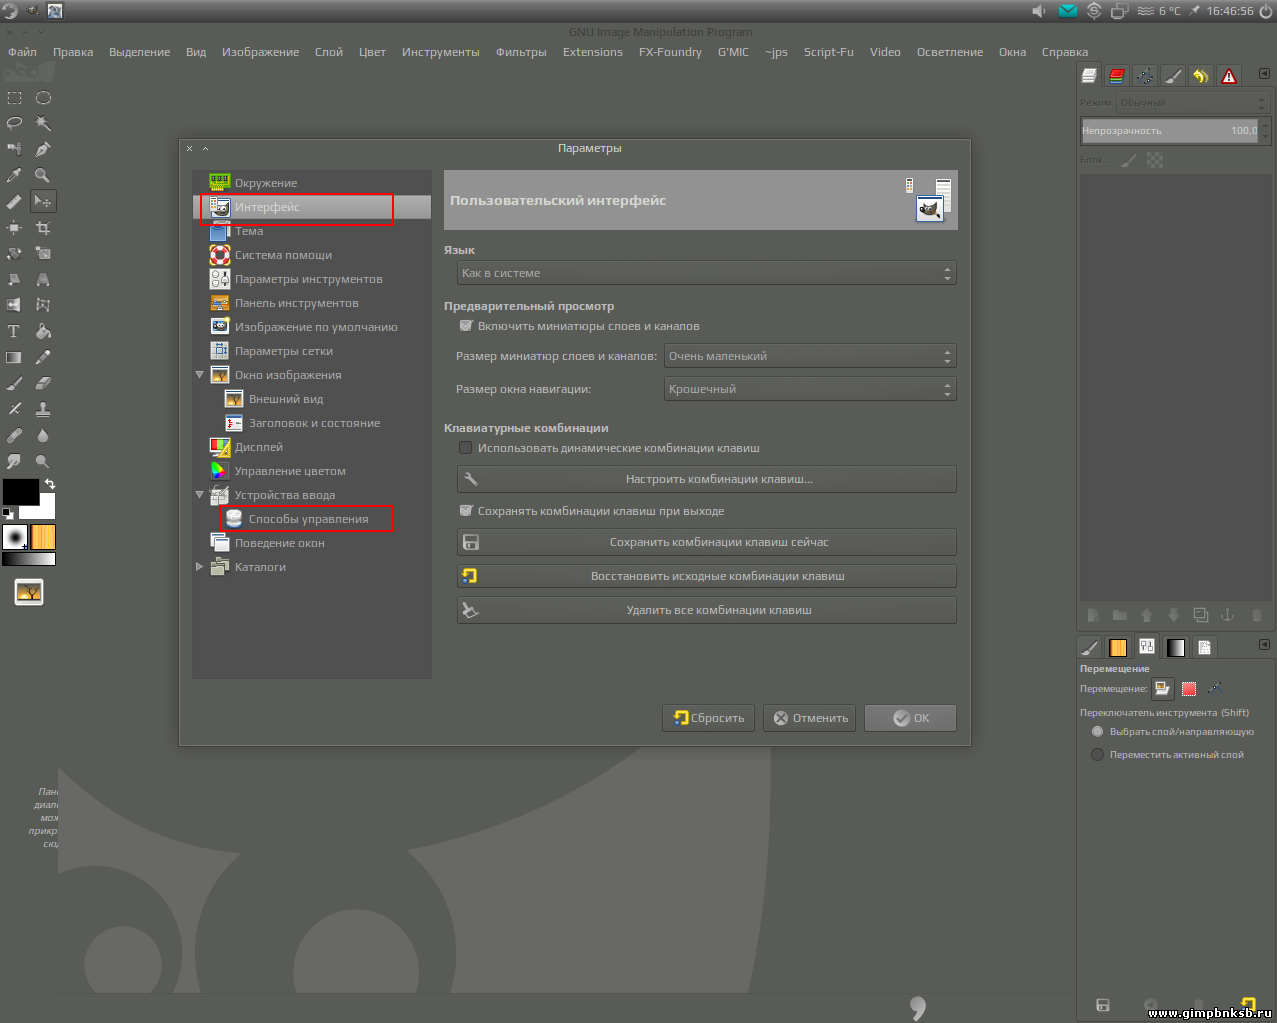This screenshot has width=1277, height=1023.
Task: Switch to the Layers tab in dock
Action: point(1089,75)
